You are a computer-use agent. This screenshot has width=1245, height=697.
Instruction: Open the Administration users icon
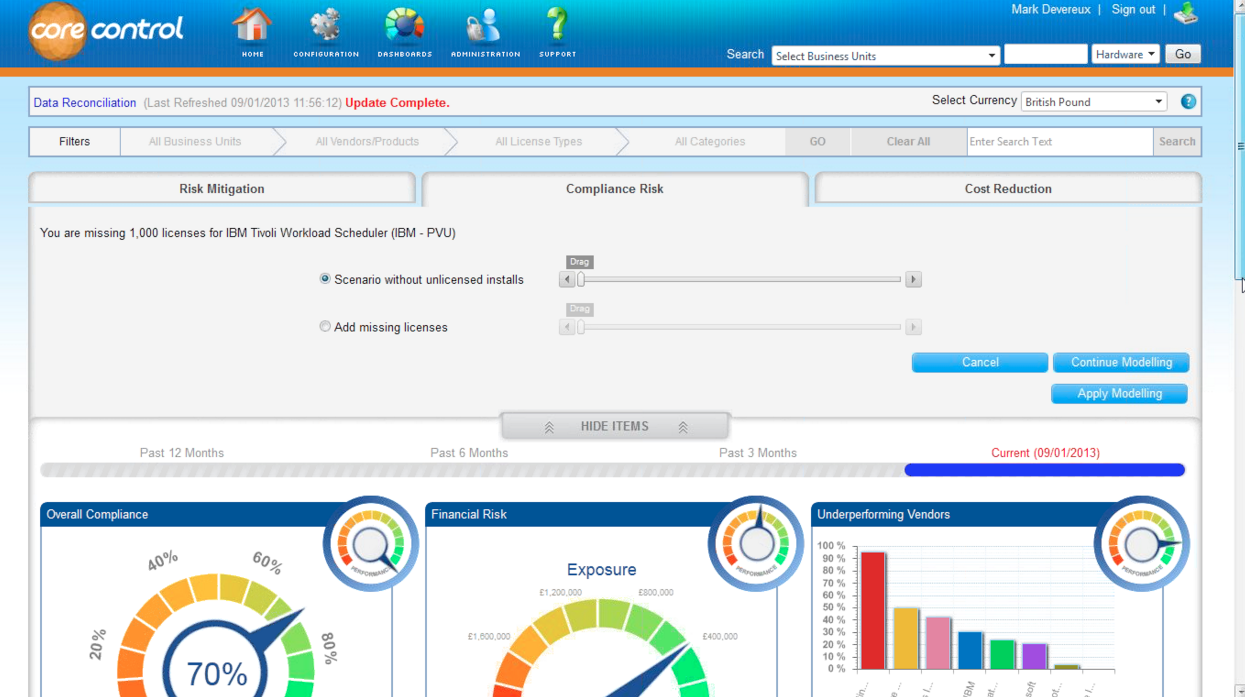point(485,31)
